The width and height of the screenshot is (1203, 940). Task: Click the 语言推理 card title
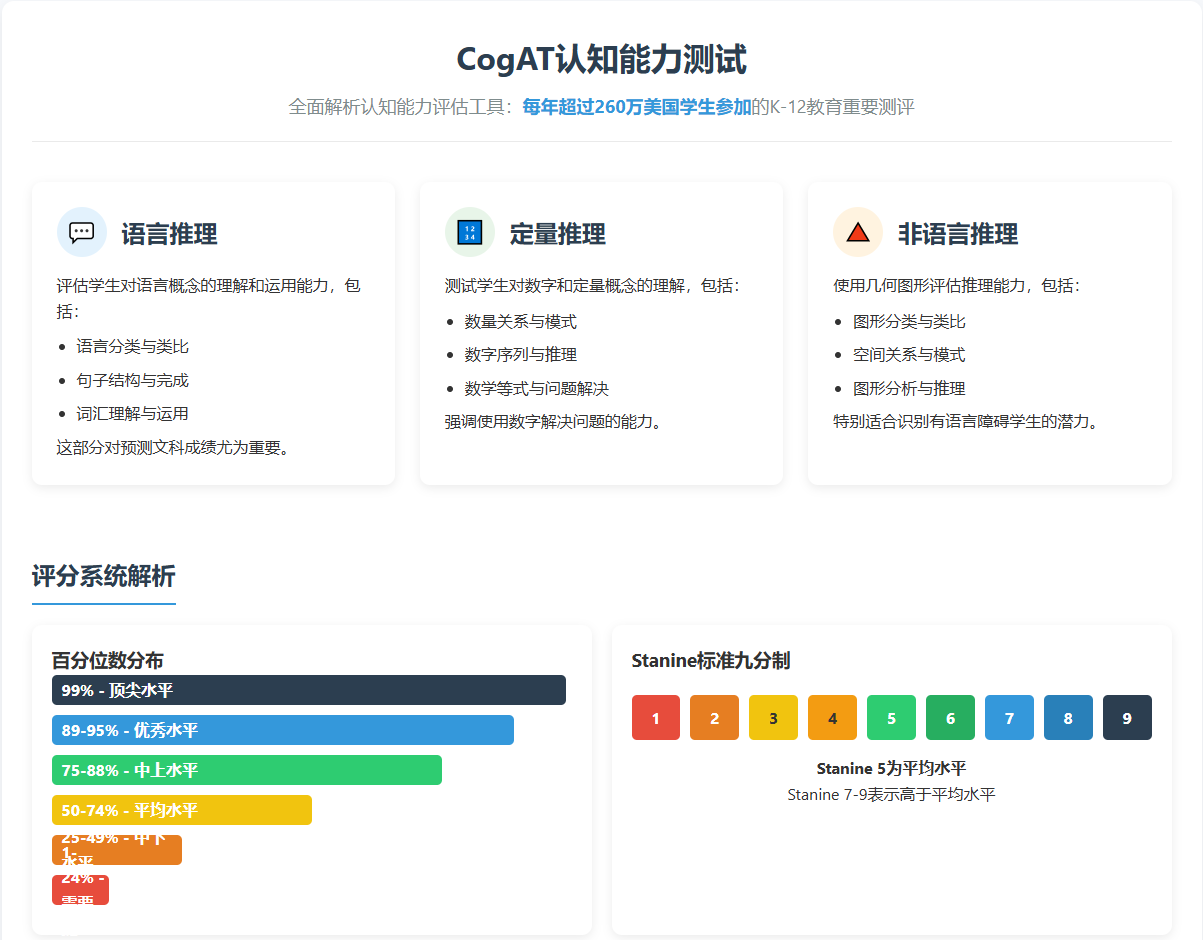pos(169,234)
